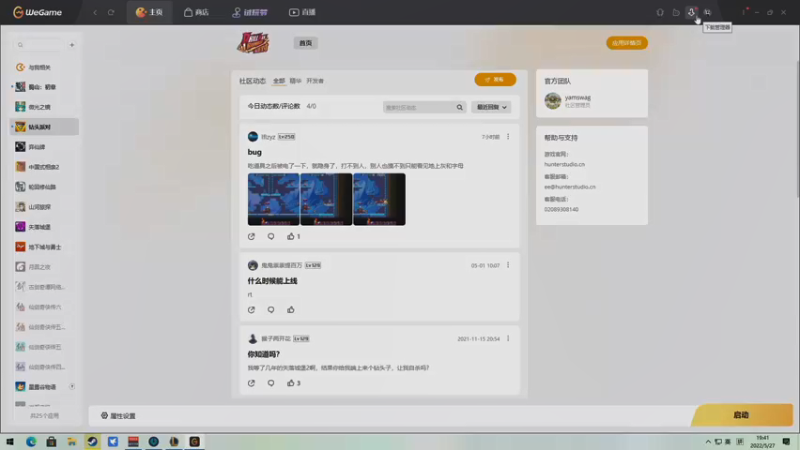Select the 全部 community filter tab
The image size is (800, 450).
tap(279, 81)
